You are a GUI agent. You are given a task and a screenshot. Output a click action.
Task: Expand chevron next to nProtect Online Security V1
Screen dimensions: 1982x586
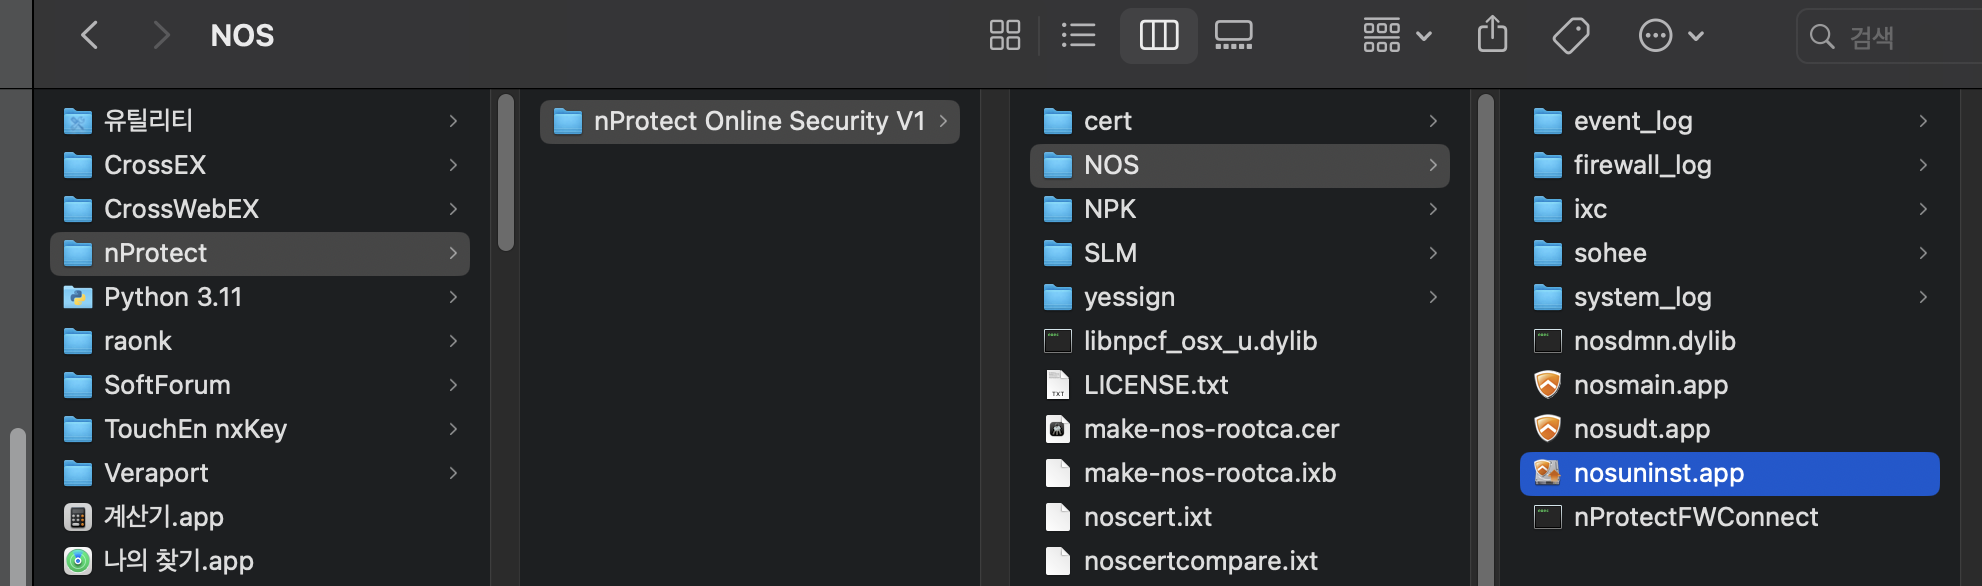[x=943, y=121]
